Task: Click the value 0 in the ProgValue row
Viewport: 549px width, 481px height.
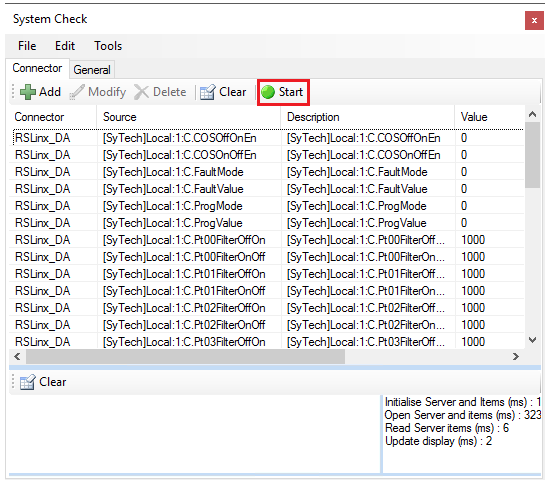Action: 464,223
